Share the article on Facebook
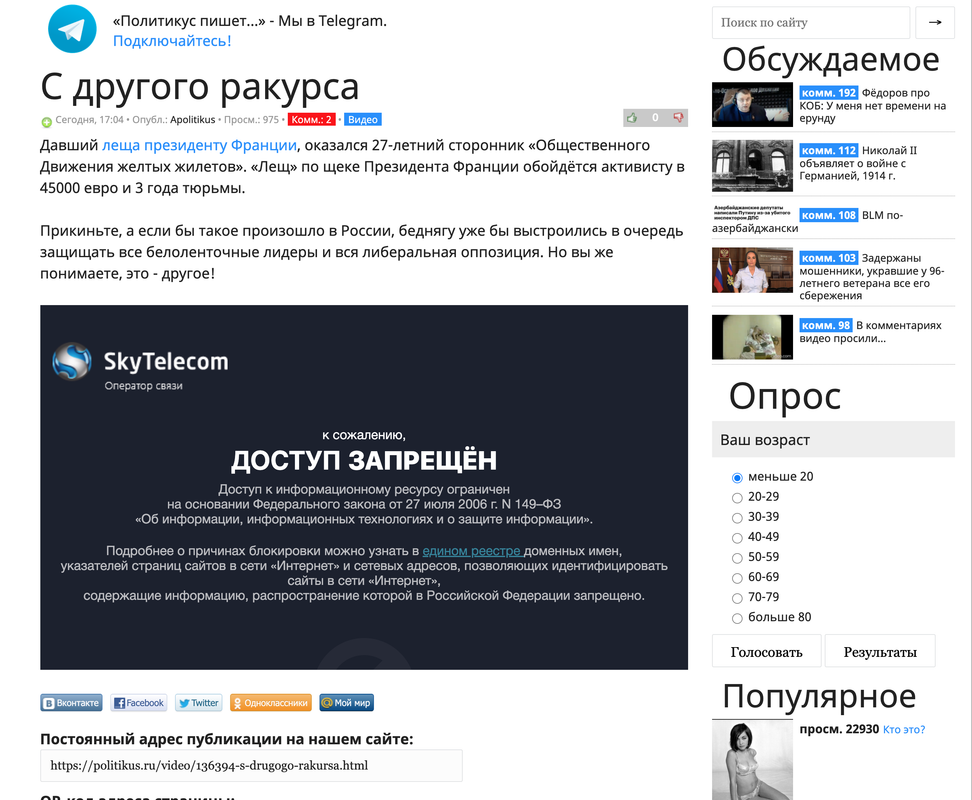Image resolution: width=972 pixels, height=800 pixels. [x=139, y=703]
